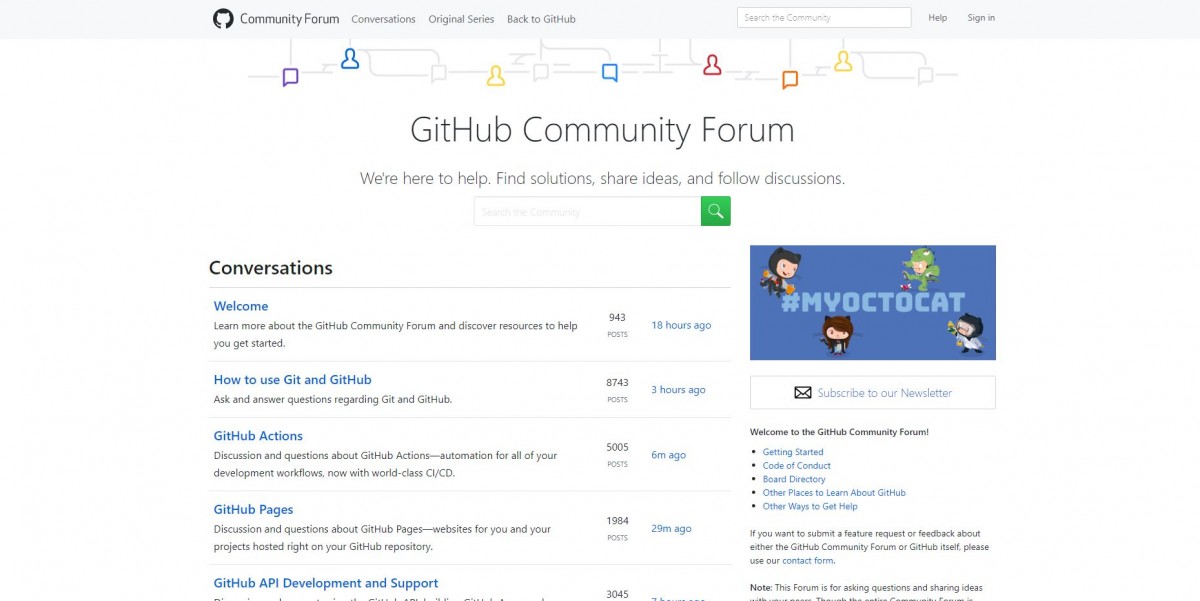Open GitHub API Development and Support board
1200x601 pixels.
tap(326, 583)
